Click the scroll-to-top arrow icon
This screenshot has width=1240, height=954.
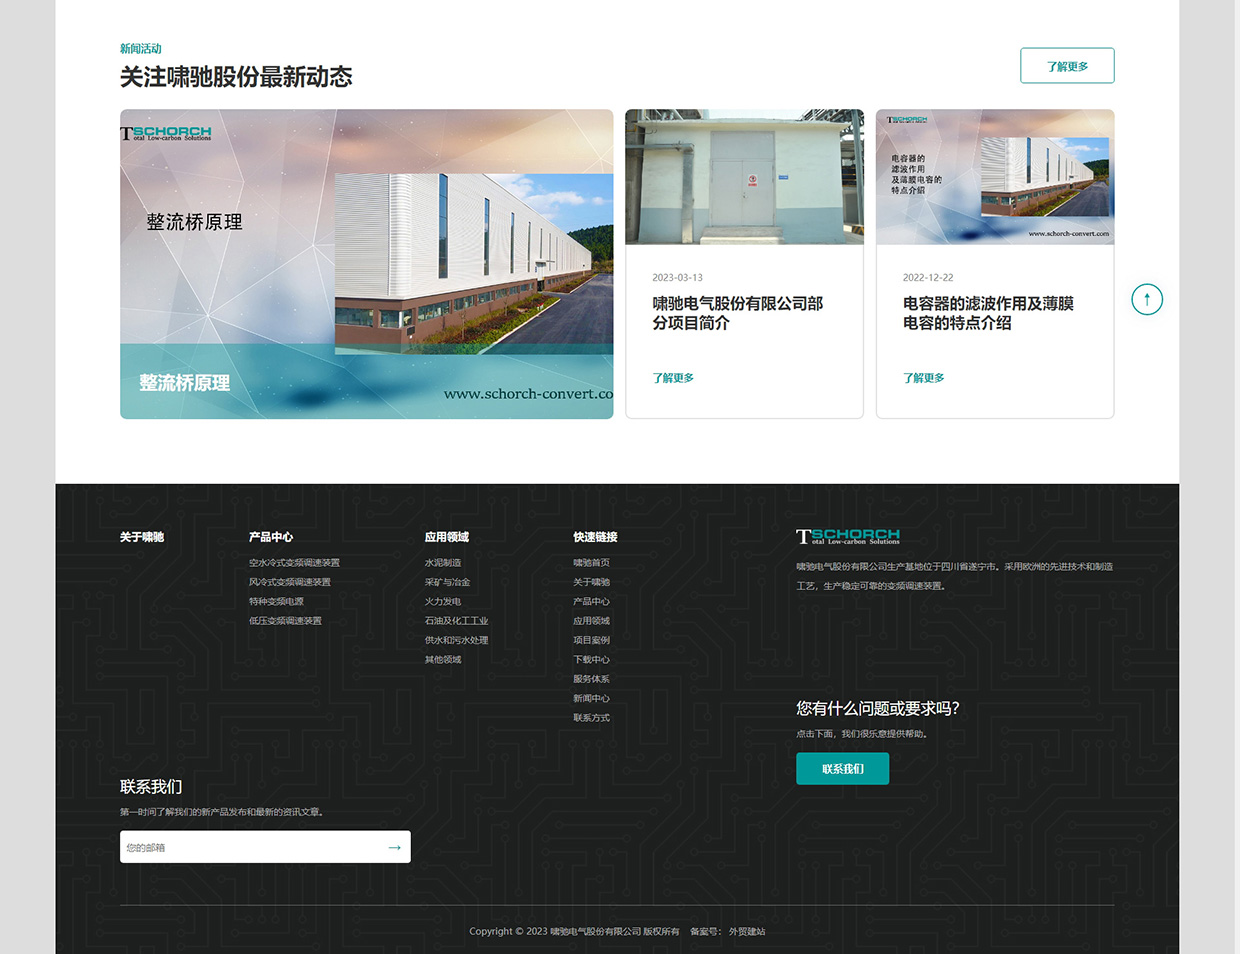[x=1147, y=299]
